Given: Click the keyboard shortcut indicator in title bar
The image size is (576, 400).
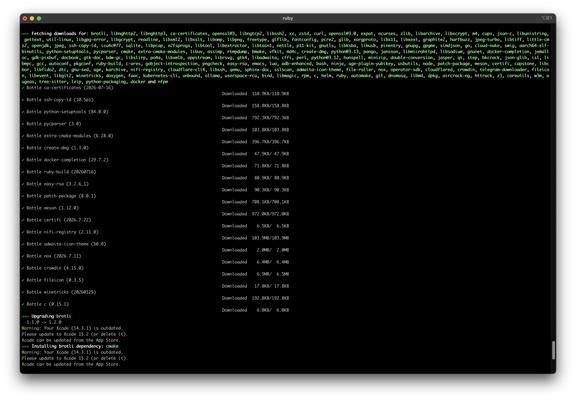Looking at the screenshot, I should coord(546,18).
